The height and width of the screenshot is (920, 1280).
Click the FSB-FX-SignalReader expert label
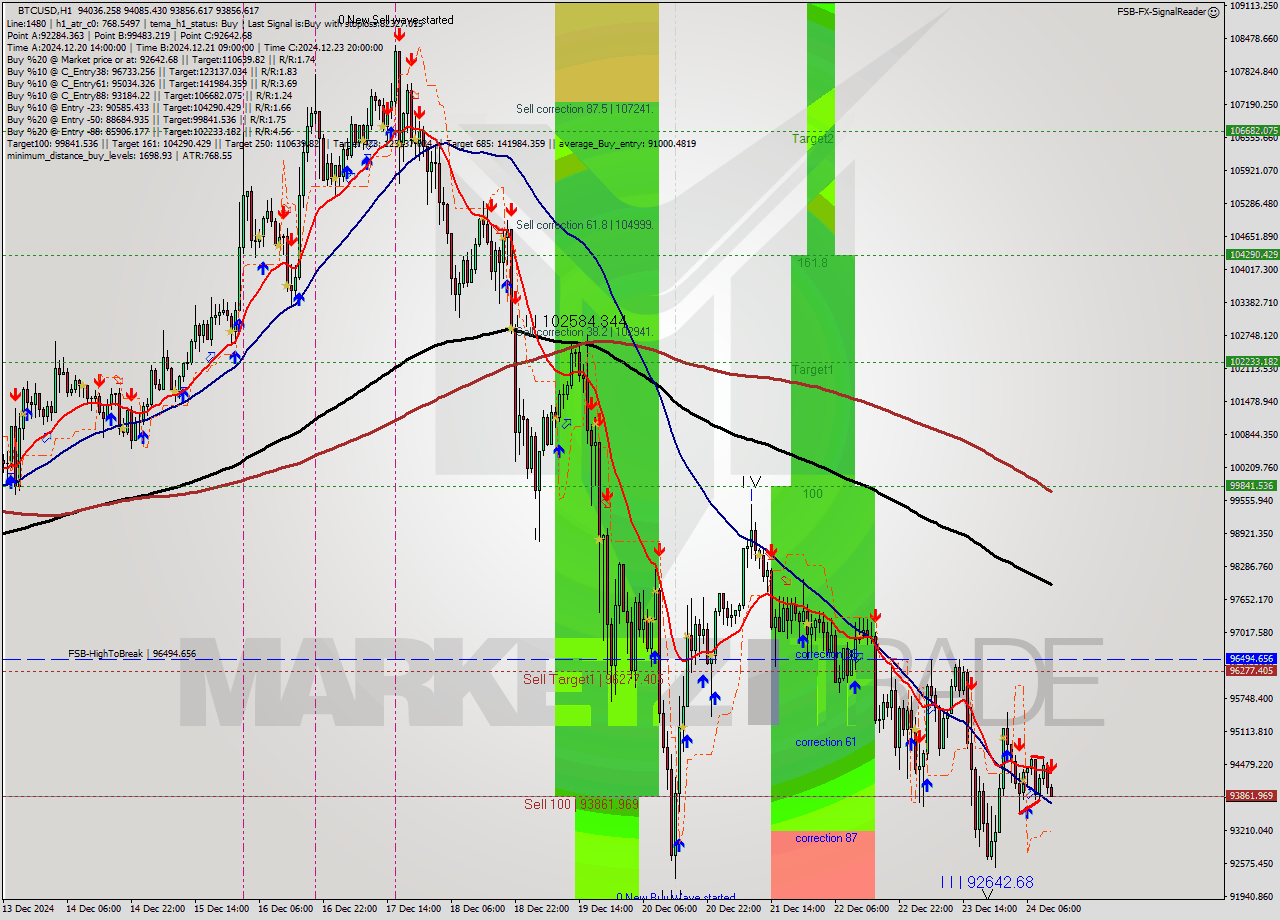[1161, 12]
